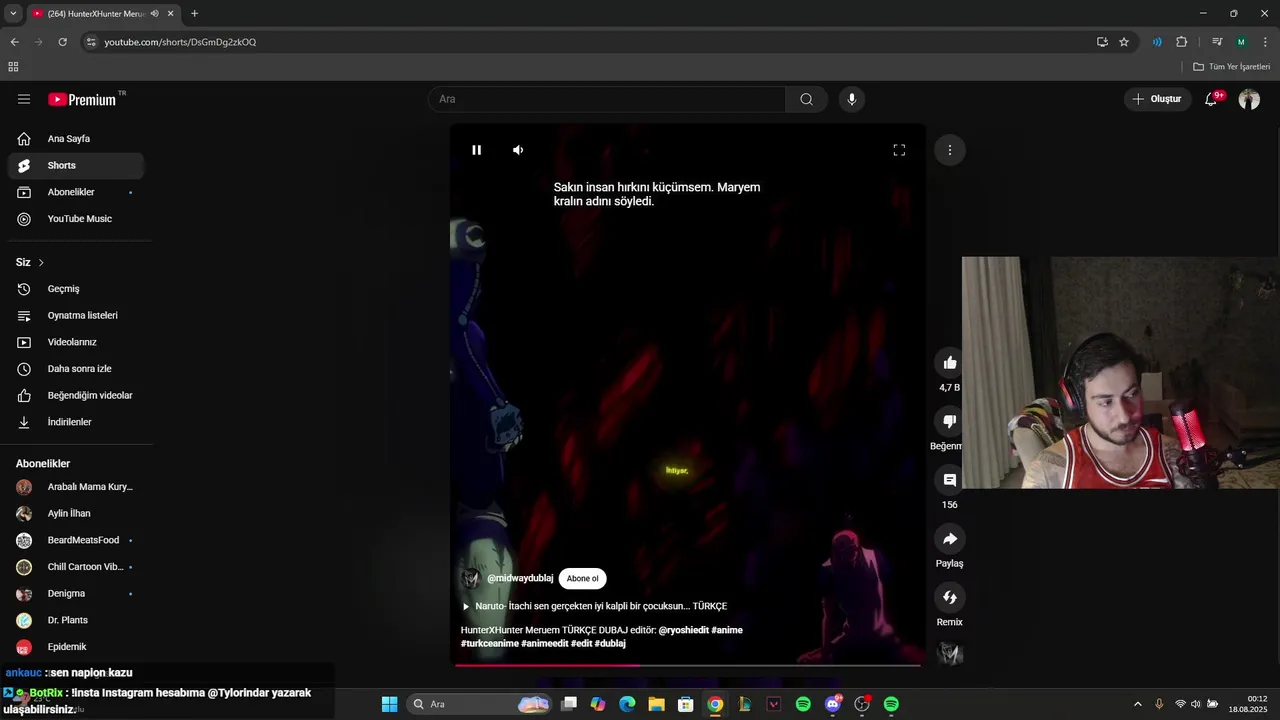Click the @ryoshiedit mention link

pyautogui.click(x=684, y=630)
